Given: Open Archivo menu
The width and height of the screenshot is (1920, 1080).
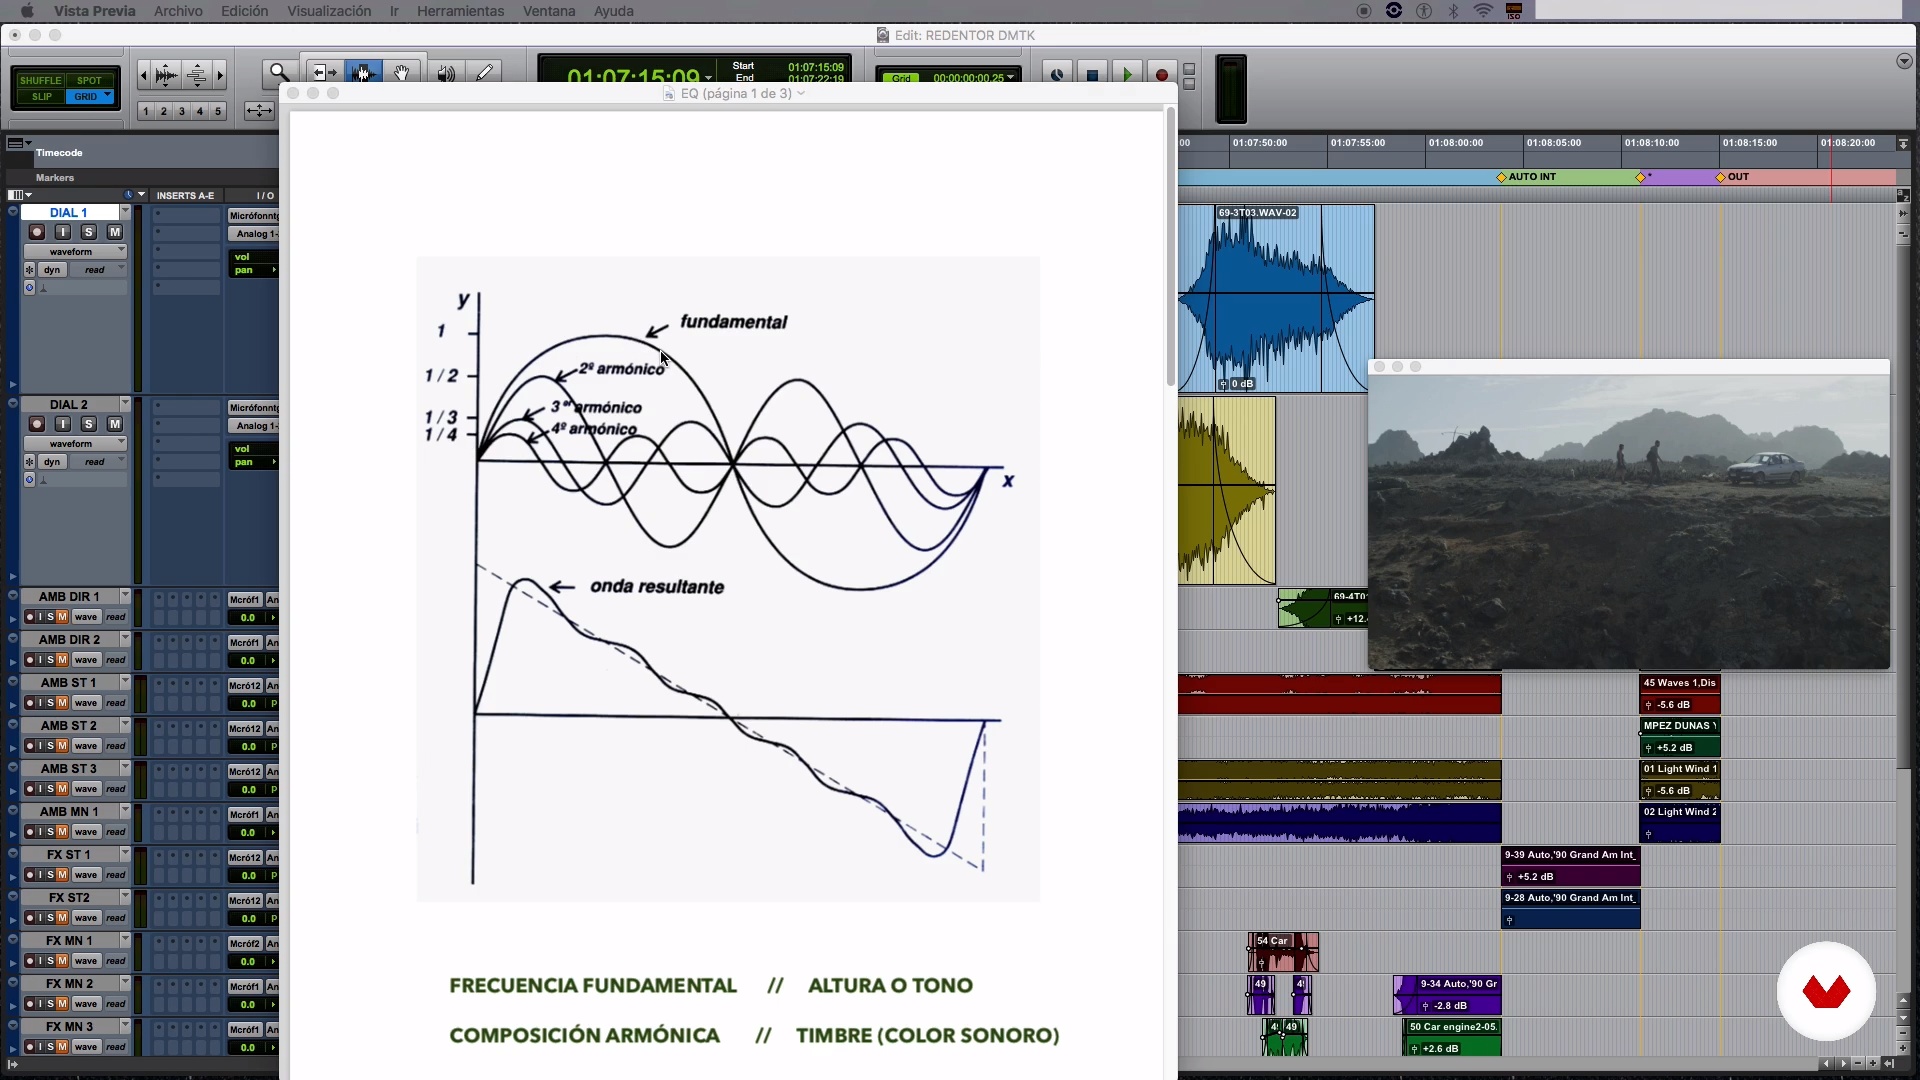Looking at the screenshot, I should point(178,11).
